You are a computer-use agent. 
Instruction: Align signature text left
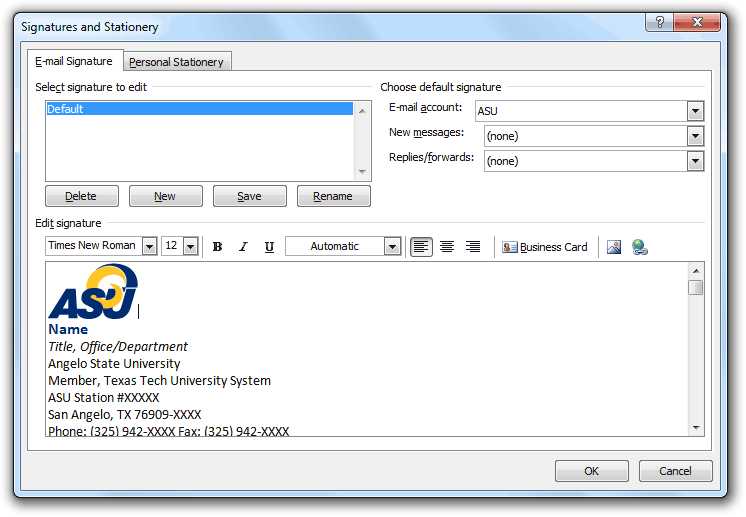421,247
